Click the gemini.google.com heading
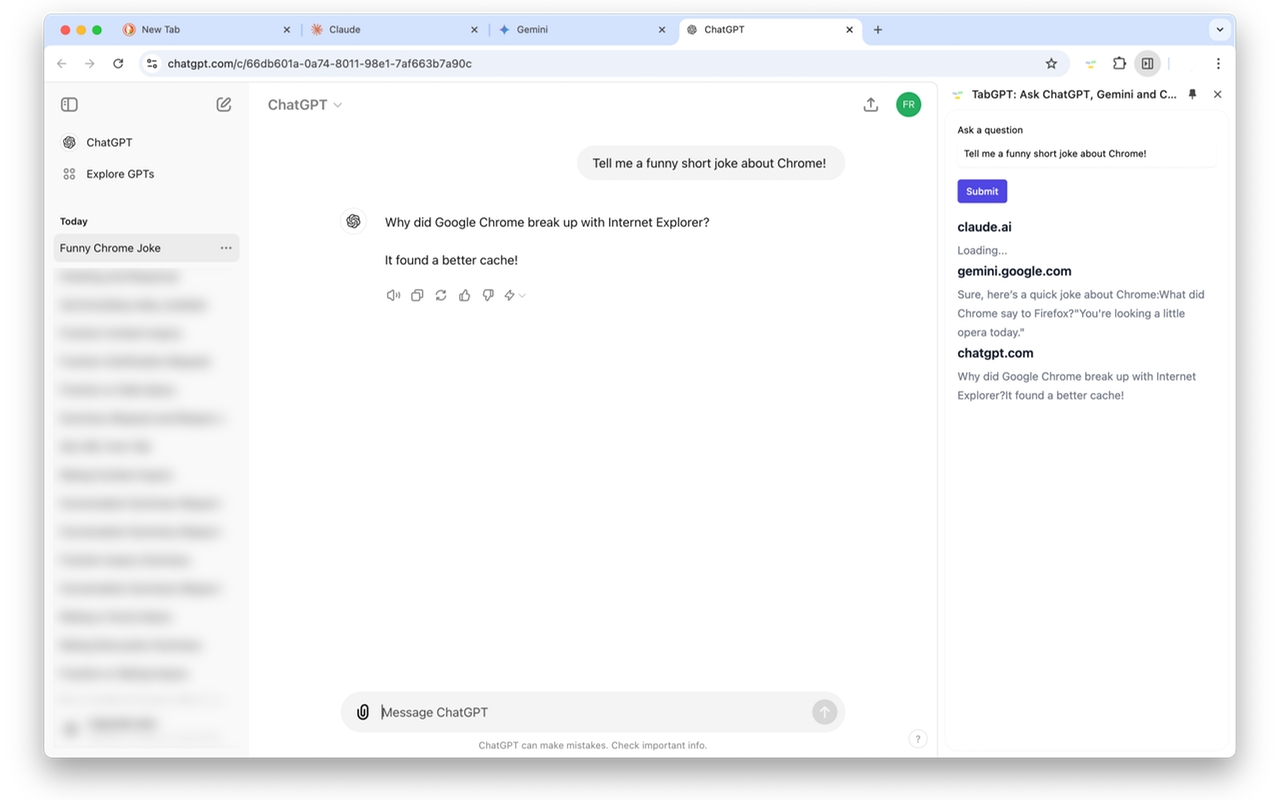Viewport: 1280px width, 800px height. [1014, 271]
